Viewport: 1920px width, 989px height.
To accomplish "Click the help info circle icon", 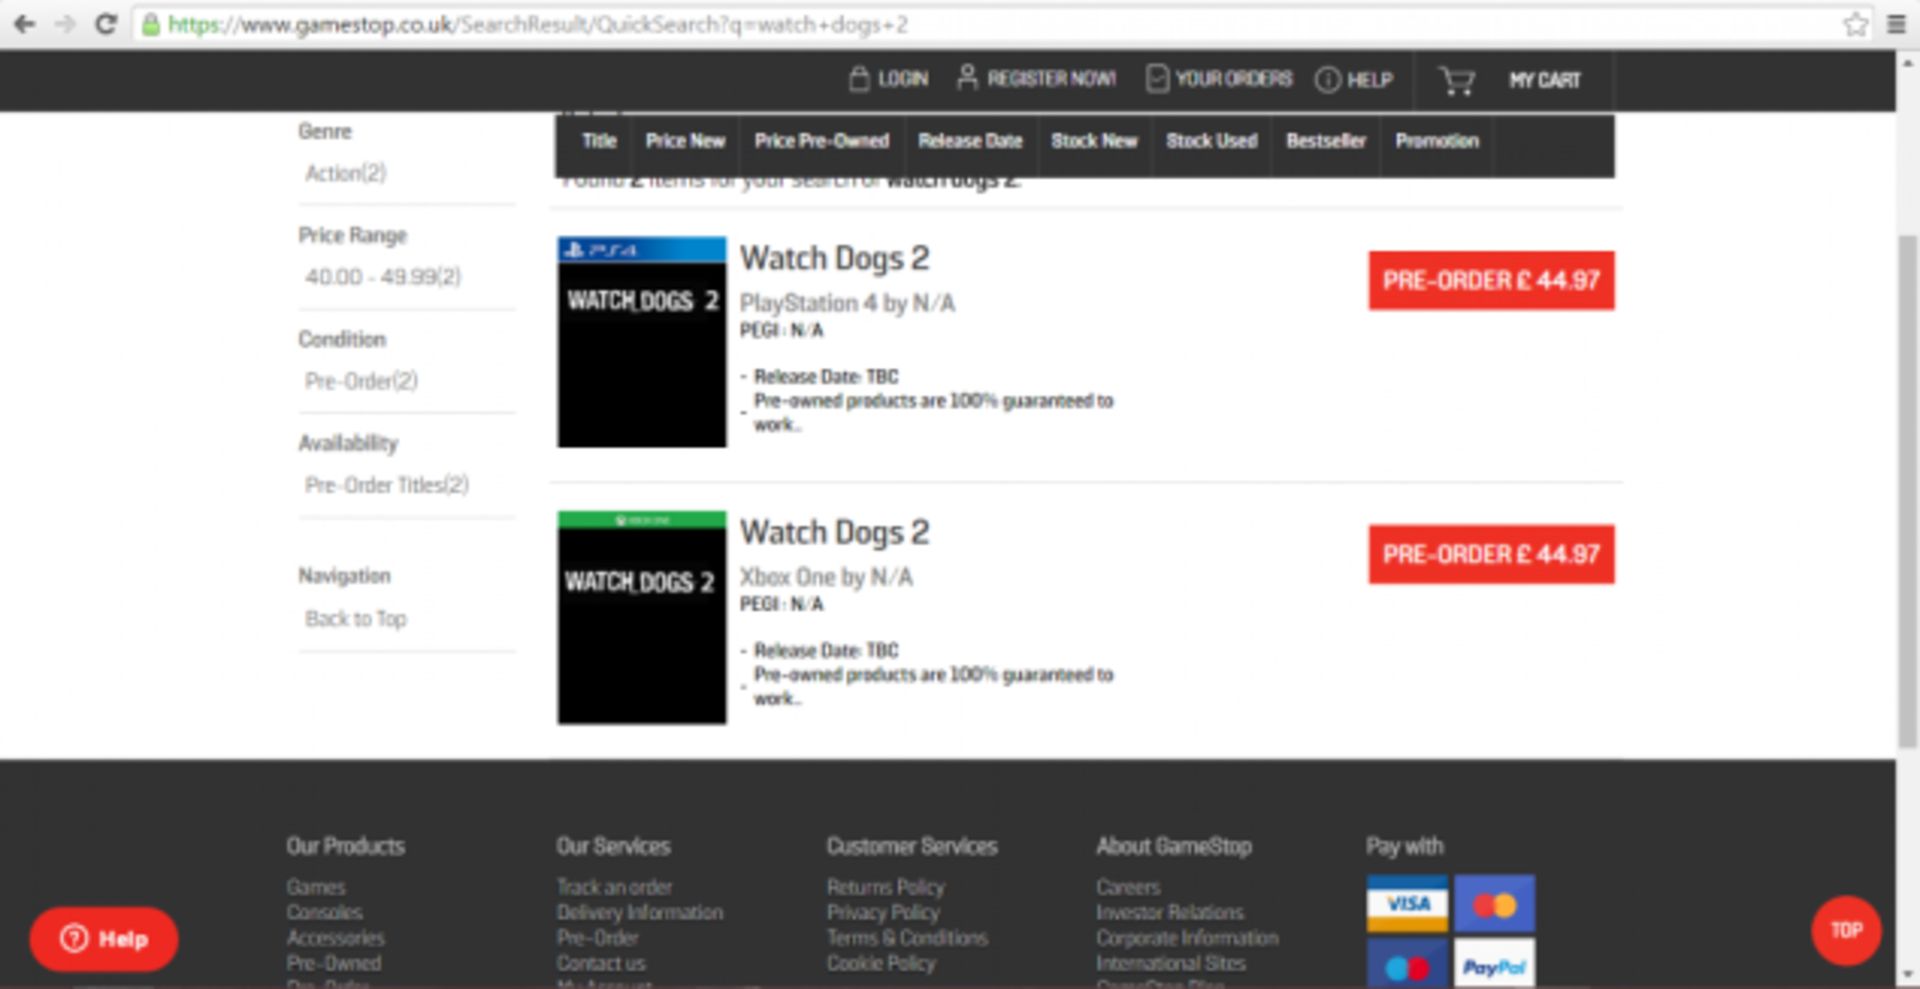I will point(1327,80).
